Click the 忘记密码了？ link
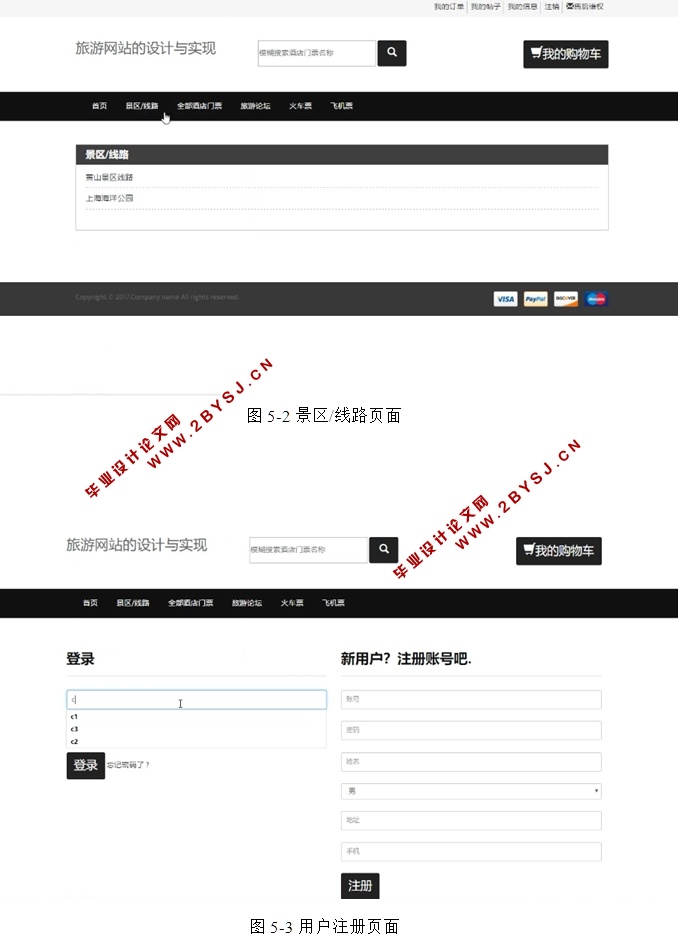The height and width of the screenshot is (936, 678). [x=128, y=765]
